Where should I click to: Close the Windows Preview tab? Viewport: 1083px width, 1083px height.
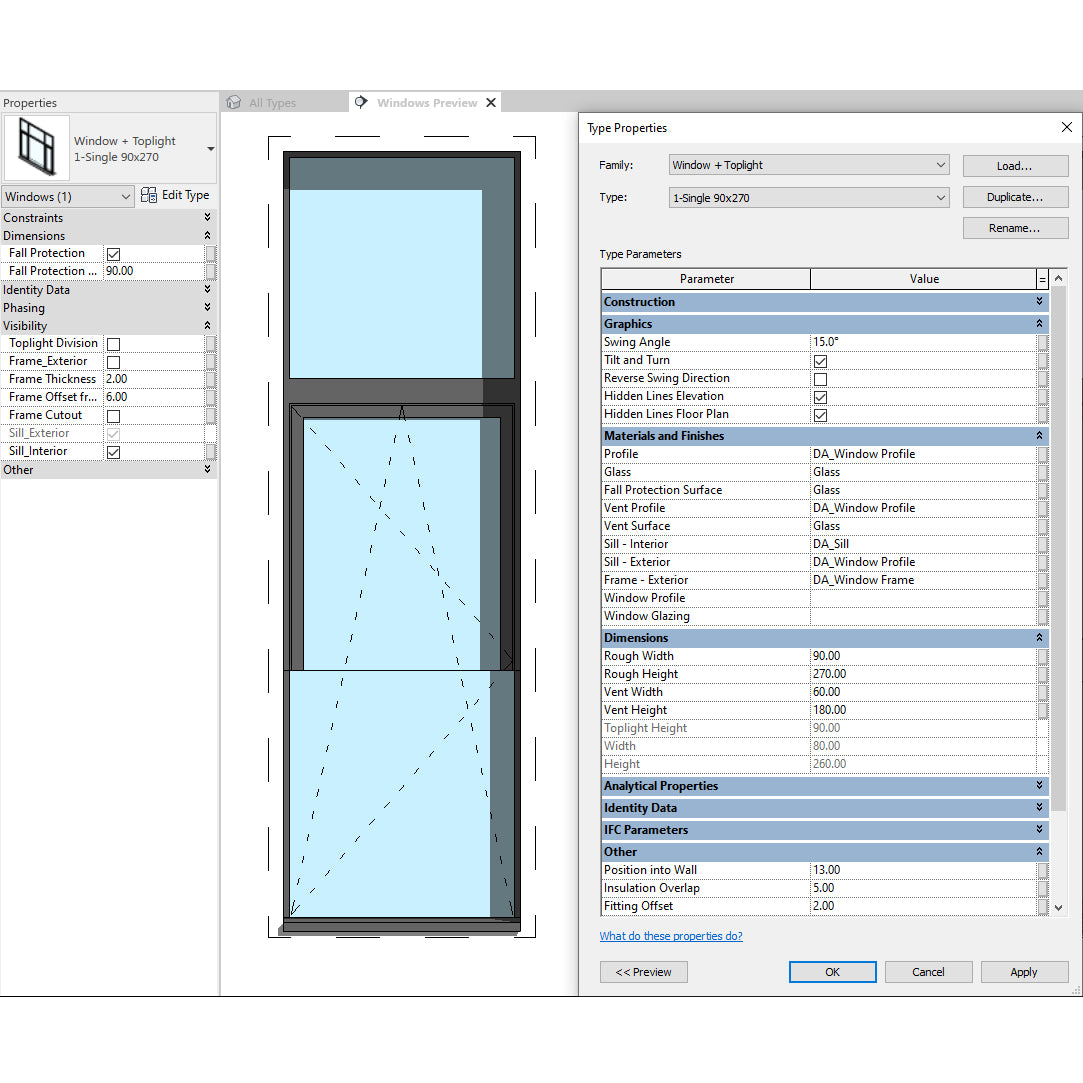[x=491, y=103]
